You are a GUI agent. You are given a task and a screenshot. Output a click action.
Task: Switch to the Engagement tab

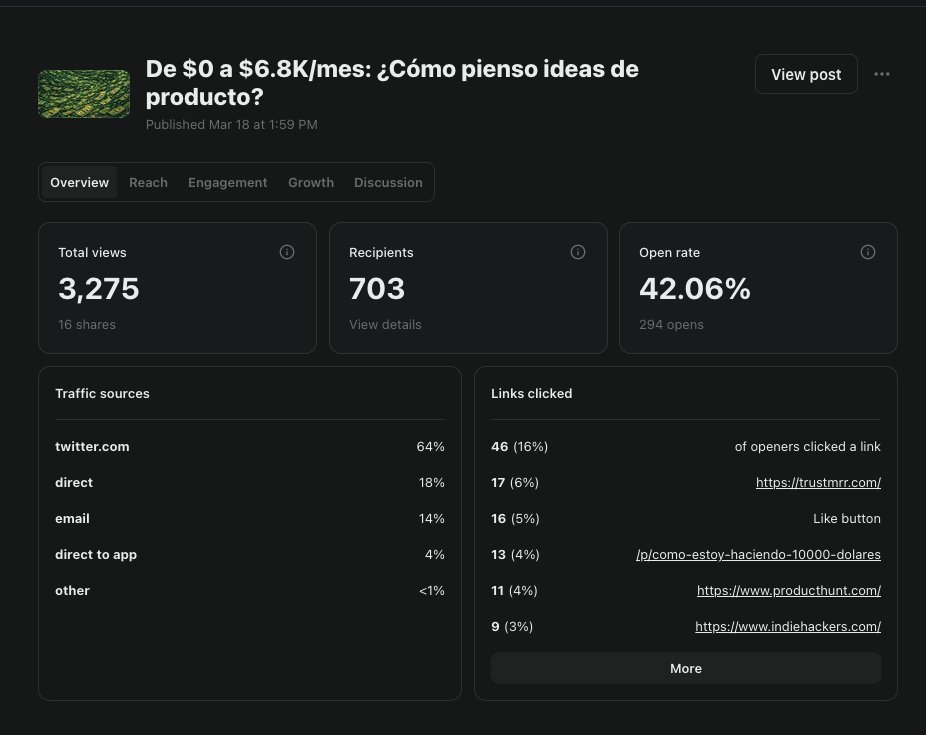pyautogui.click(x=227, y=182)
